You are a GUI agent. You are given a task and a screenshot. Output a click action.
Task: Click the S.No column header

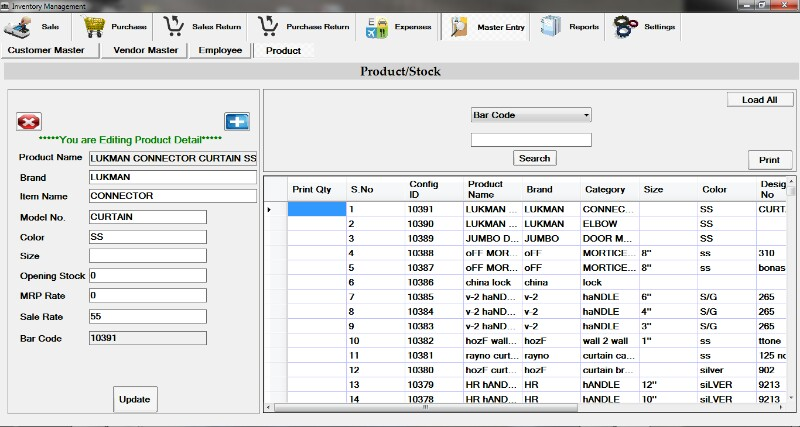coord(376,190)
